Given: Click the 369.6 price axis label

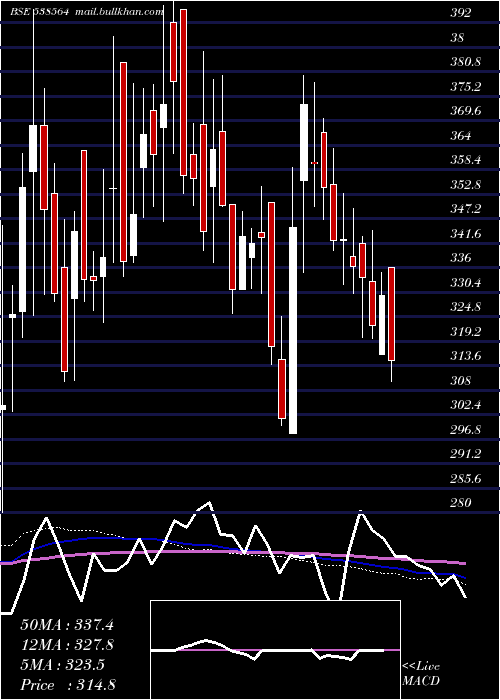Looking at the screenshot, I should pos(465,111).
